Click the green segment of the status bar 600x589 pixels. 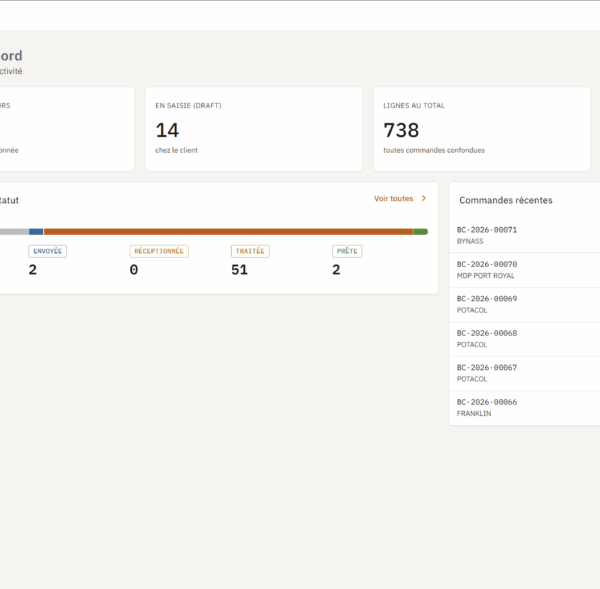(x=421, y=232)
